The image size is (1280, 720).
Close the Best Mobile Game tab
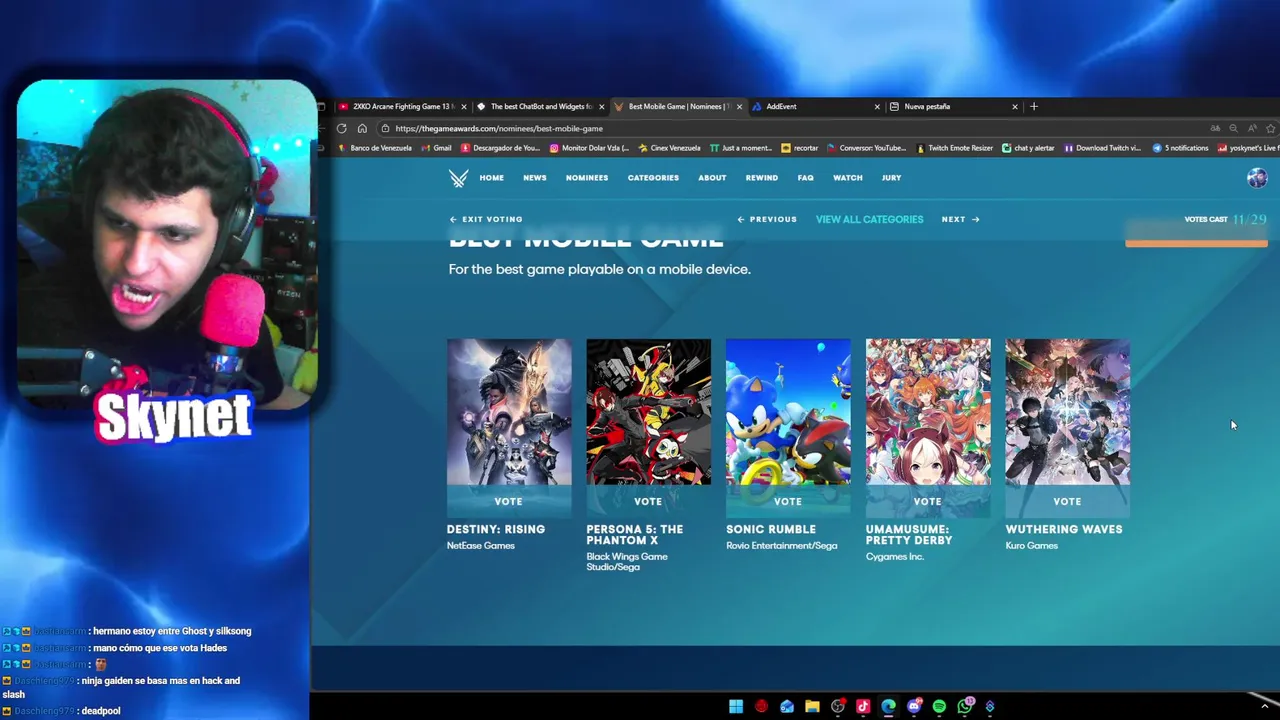coord(739,106)
